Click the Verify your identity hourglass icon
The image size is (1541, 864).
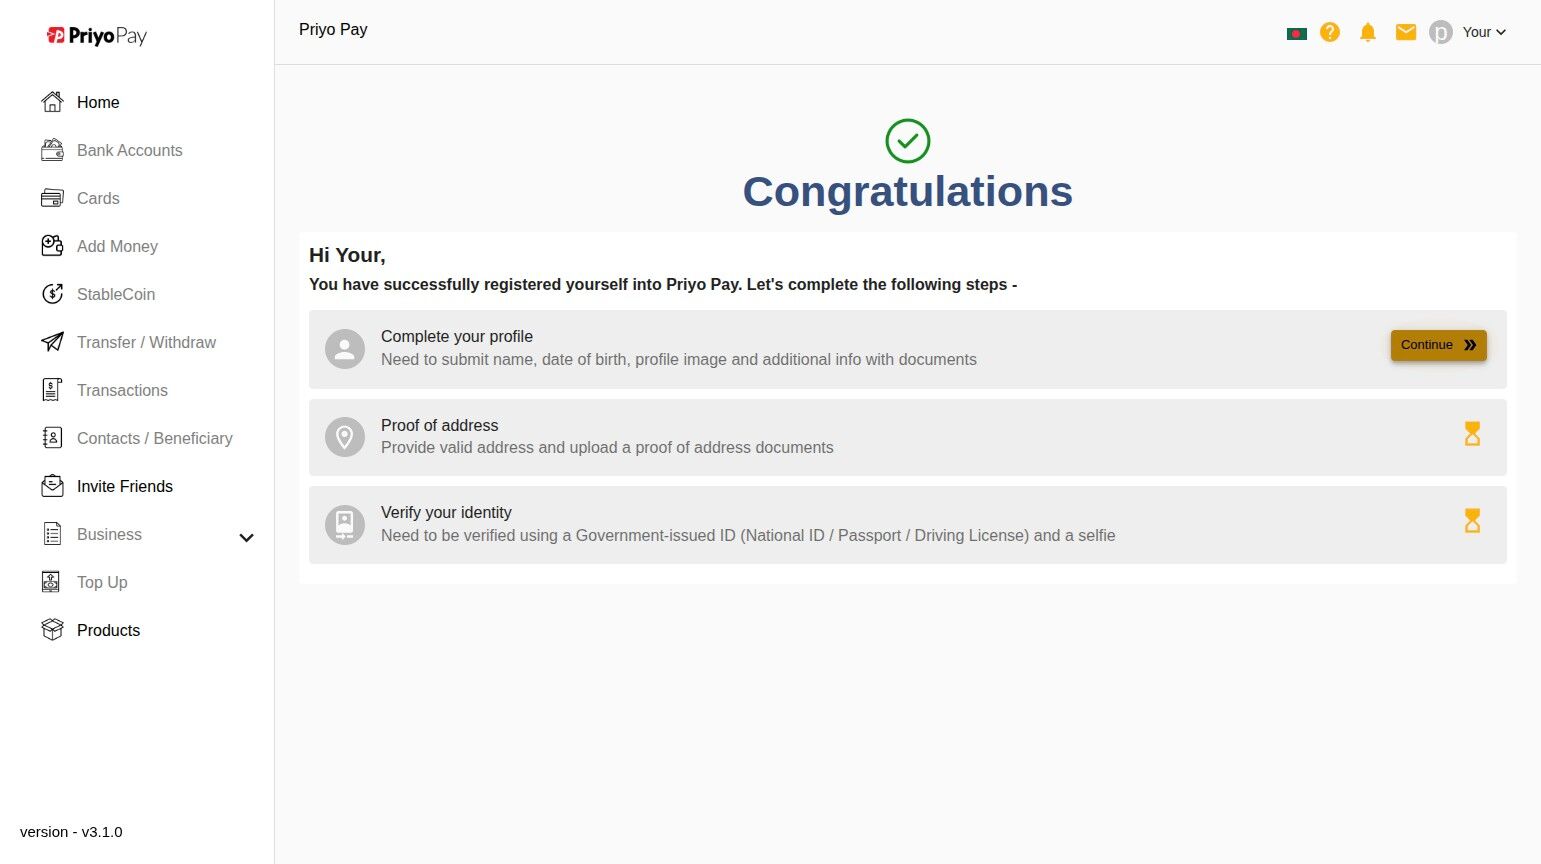1472,521
